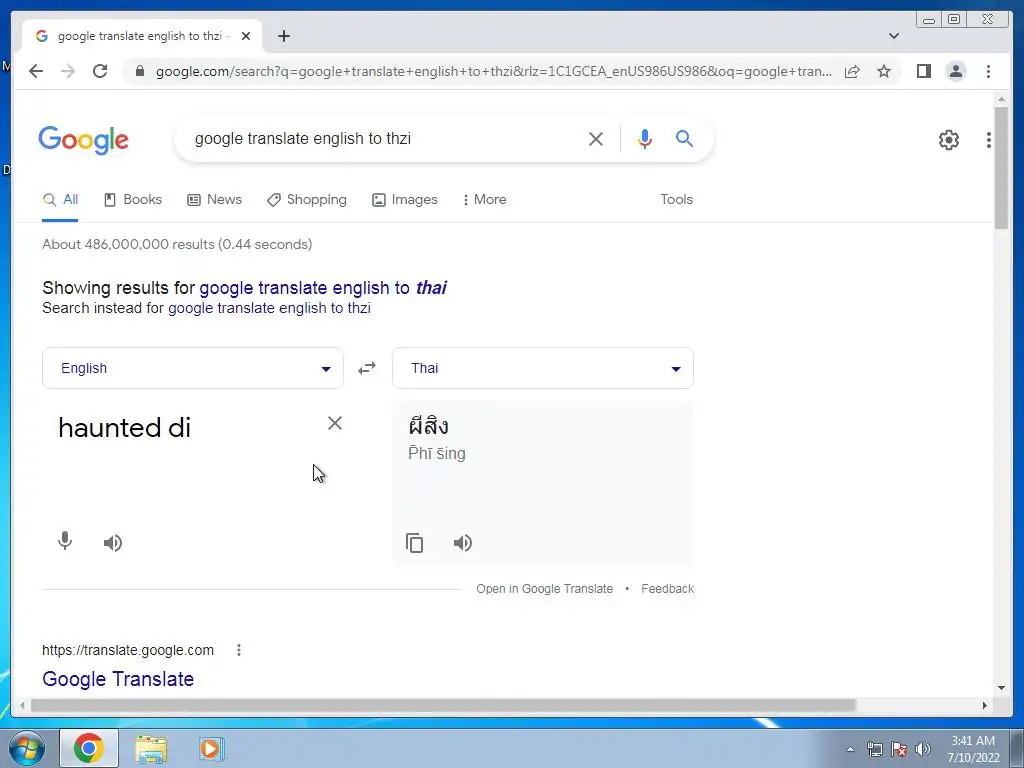Click the scroll down arrow

tap(1001, 688)
